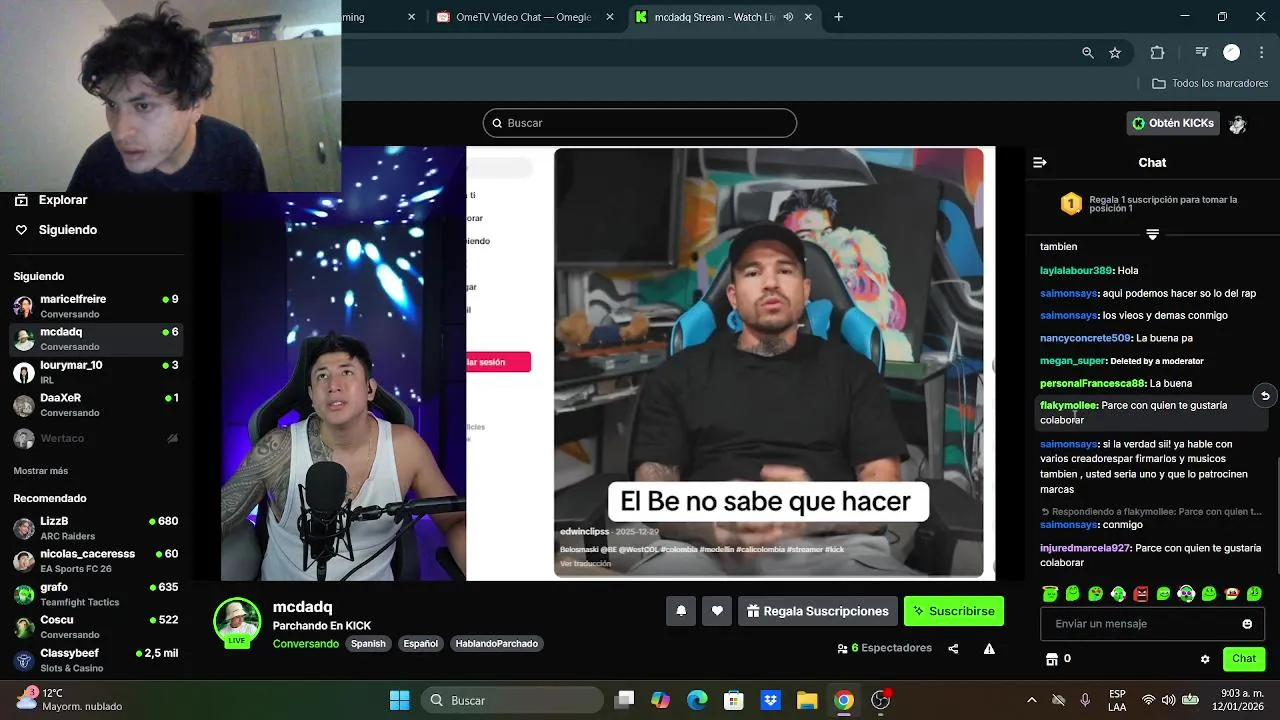
Task: Send message with green Chat button
Action: tap(1244, 659)
